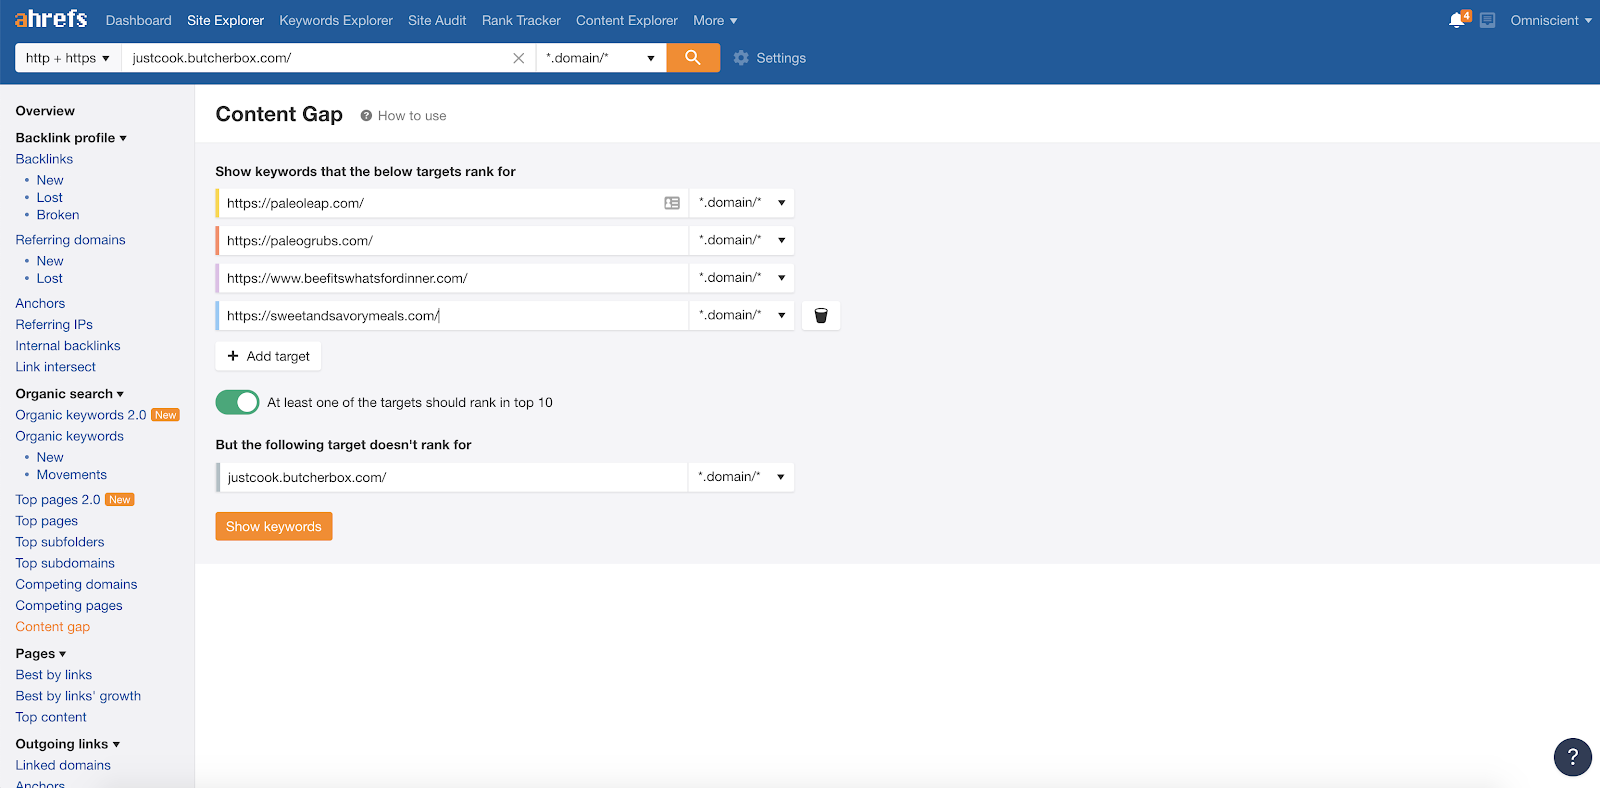
Task: Open the Movements link under Organic keywords
Action: point(72,475)
